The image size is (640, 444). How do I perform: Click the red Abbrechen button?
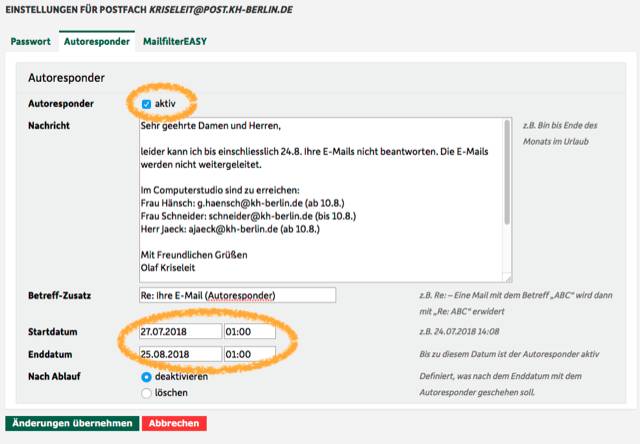(x=174, y=424)
